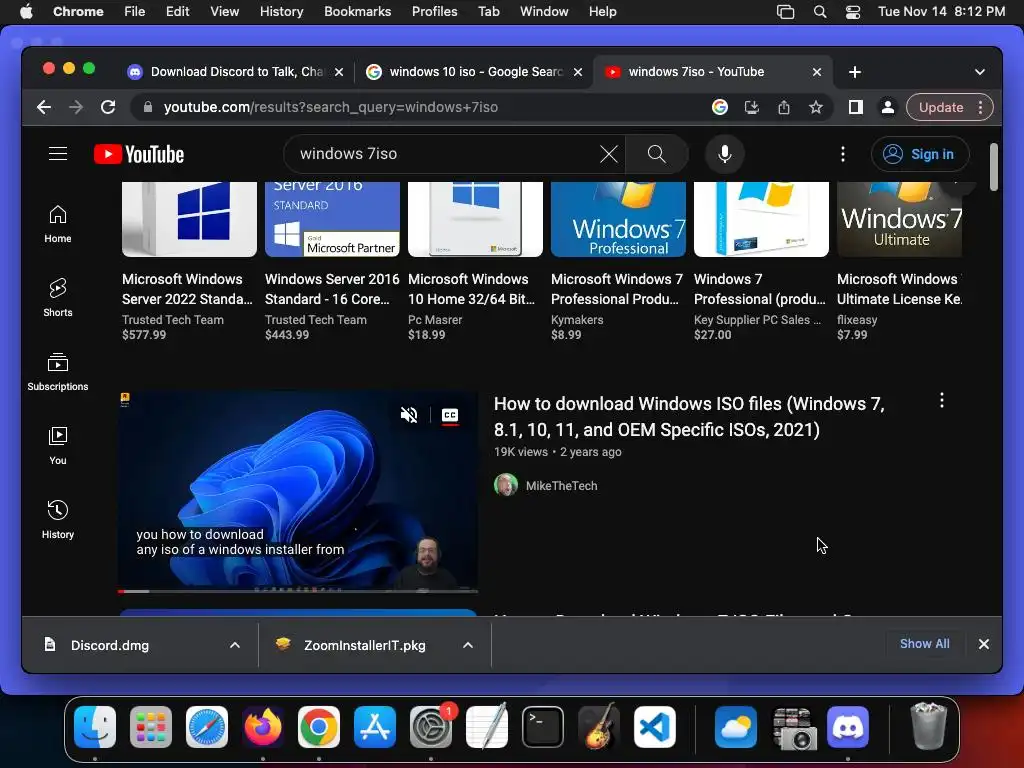Switch to windows 10 iso Google tab

(x=475, y=72)
